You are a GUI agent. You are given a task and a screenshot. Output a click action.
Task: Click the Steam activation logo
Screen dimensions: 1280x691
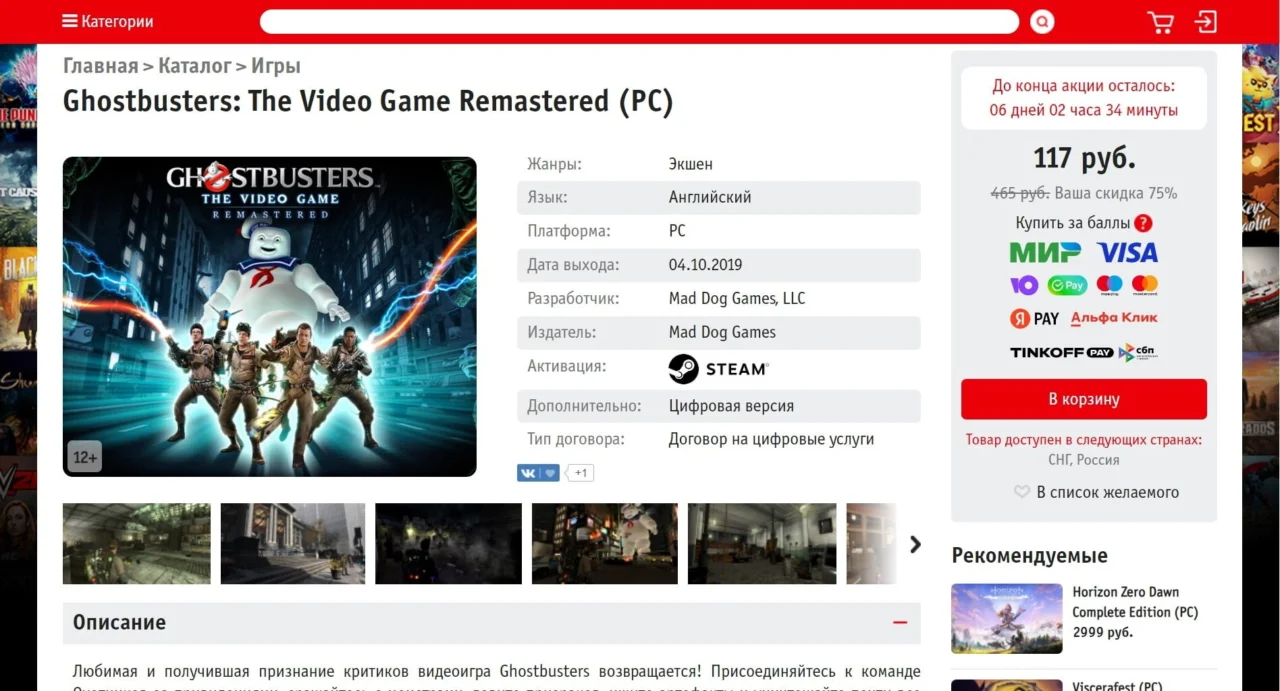(718, 369)
